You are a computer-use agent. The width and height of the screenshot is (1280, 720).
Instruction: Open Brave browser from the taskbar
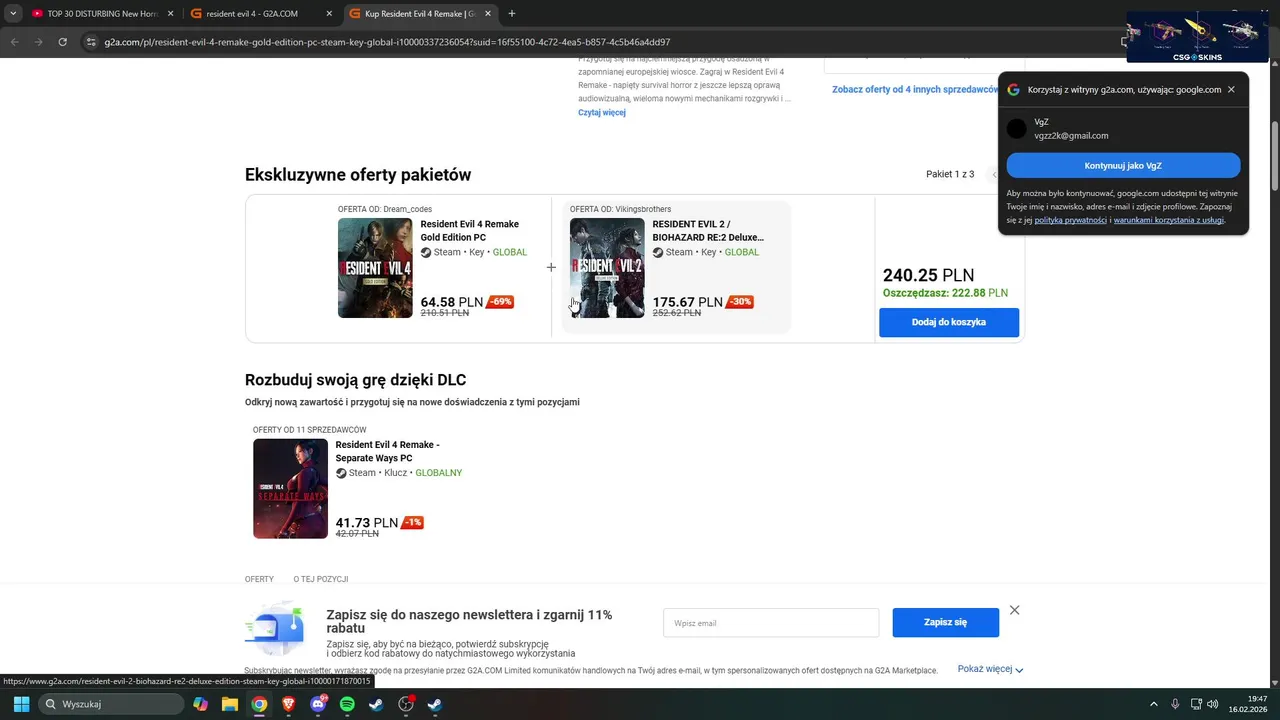[289, 704]
